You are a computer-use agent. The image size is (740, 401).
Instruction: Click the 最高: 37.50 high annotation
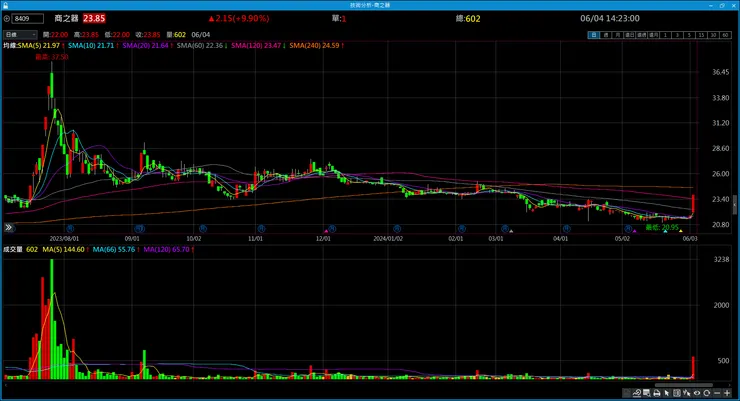click(52, 57)
